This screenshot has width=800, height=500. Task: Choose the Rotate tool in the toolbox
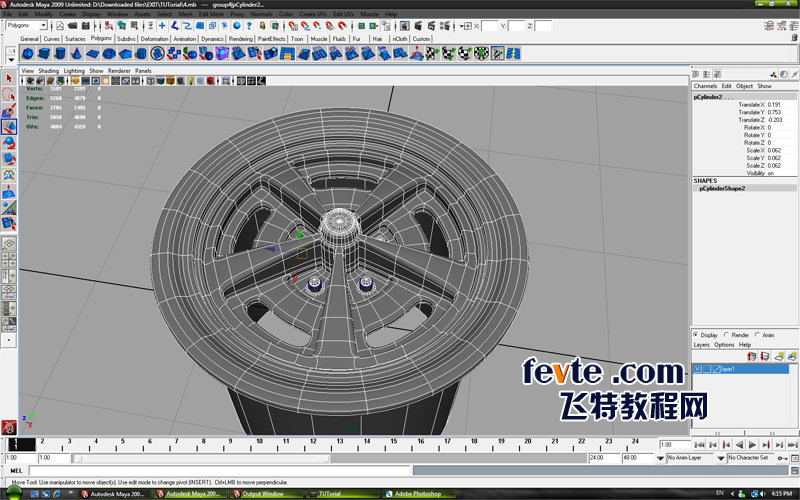tap(9, 143)
